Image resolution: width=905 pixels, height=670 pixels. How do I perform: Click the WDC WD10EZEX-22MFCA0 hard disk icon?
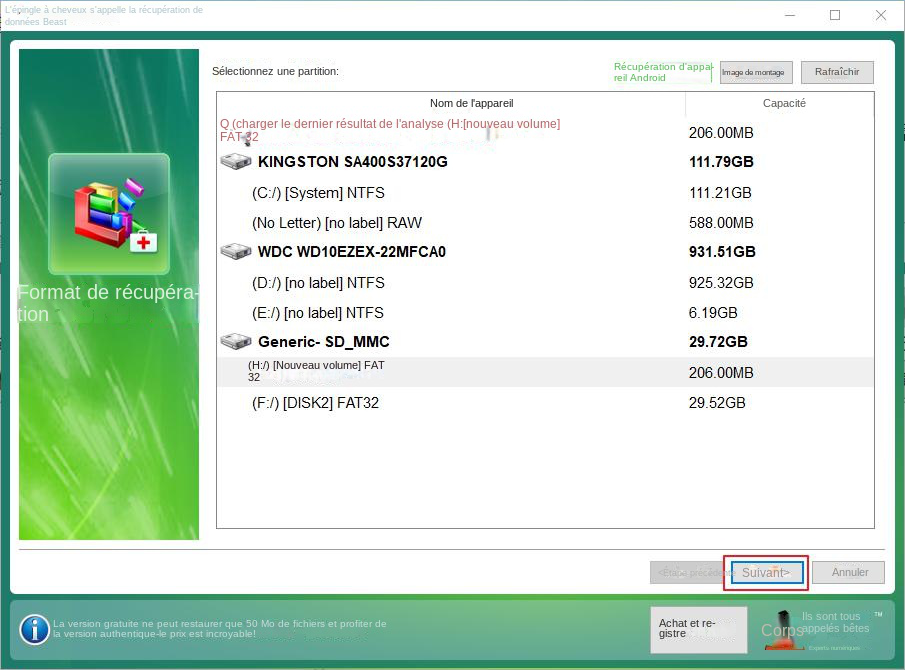236,251
